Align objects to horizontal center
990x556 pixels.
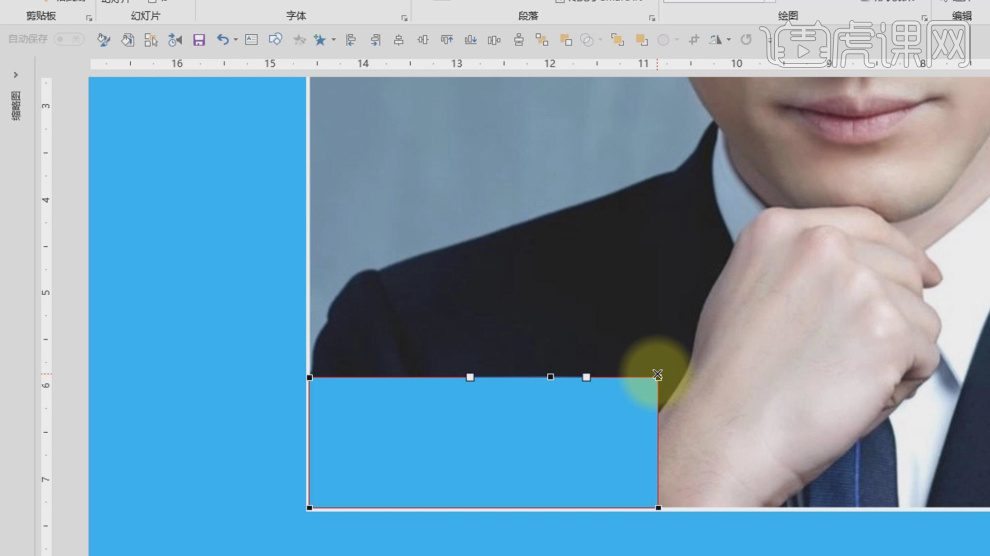pyautogui.click(x=398, y=40)
